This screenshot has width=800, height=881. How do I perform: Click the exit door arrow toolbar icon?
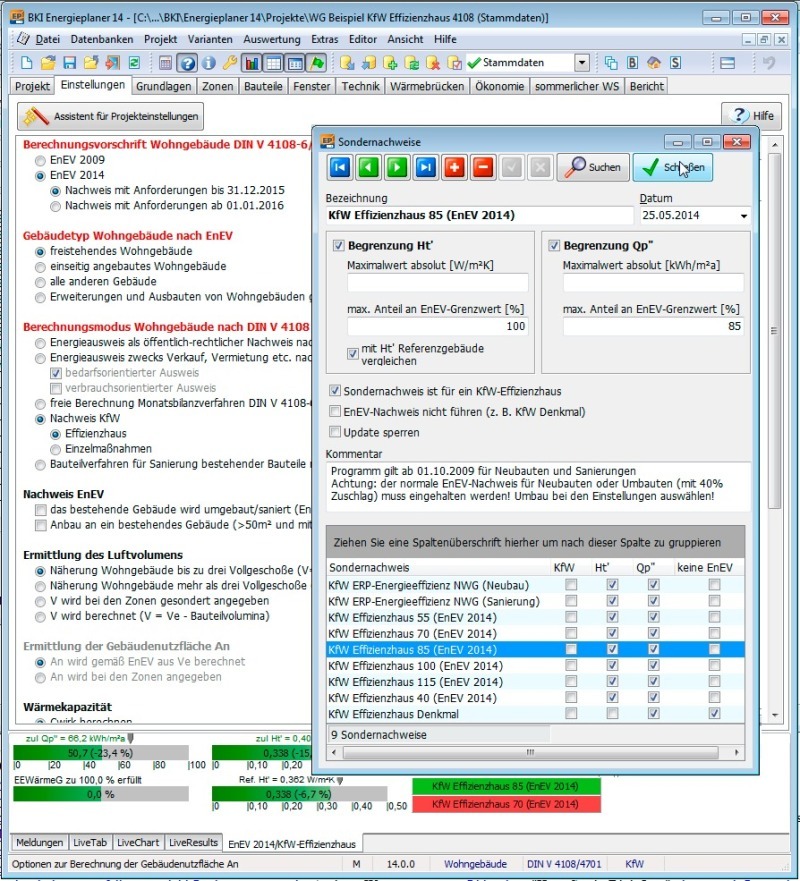pos(112,63)
